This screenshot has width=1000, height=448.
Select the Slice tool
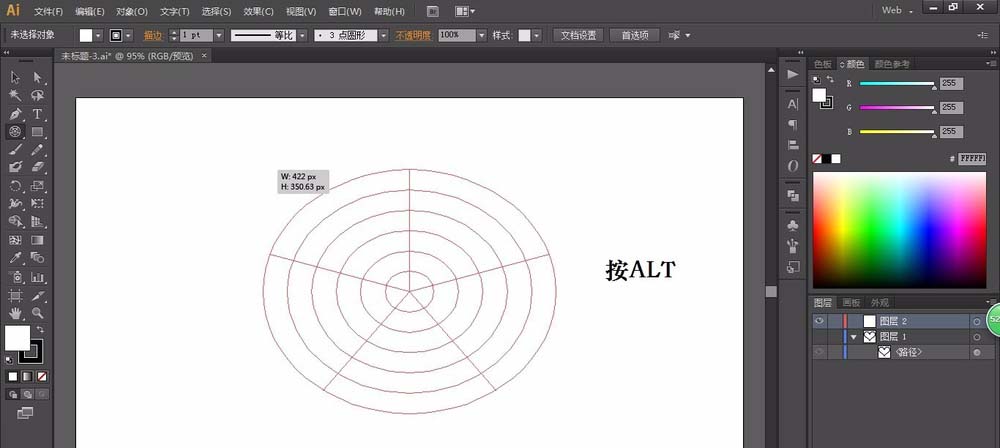(38, 295)
